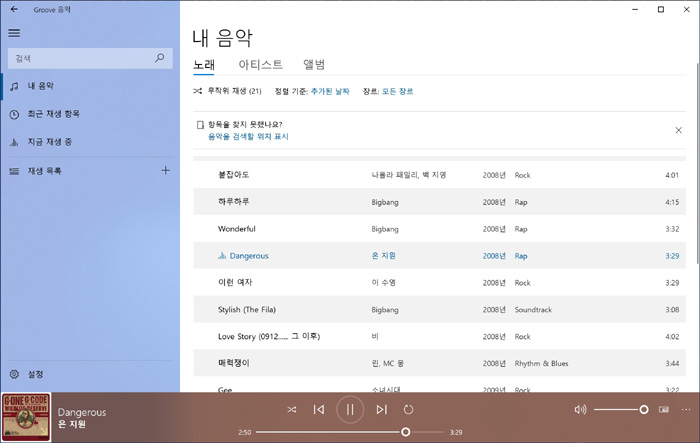Toggle repeat mode
Image resolution: width=700 pixels, height=443 pixels.
[x=408, y=410]
